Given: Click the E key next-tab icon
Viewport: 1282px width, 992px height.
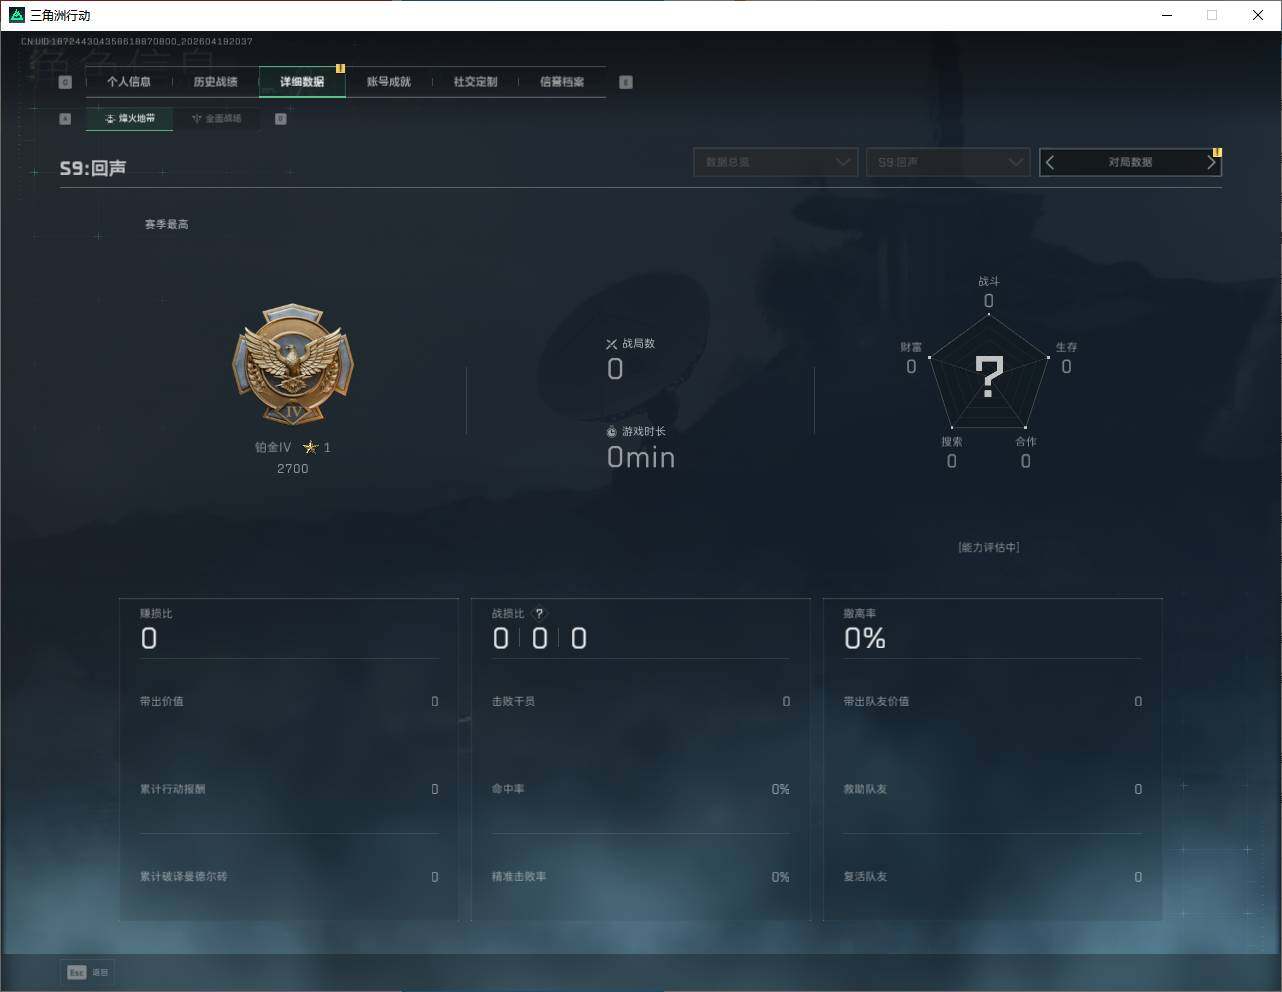Looking at the screenshot, I should (x=626, y=82).
